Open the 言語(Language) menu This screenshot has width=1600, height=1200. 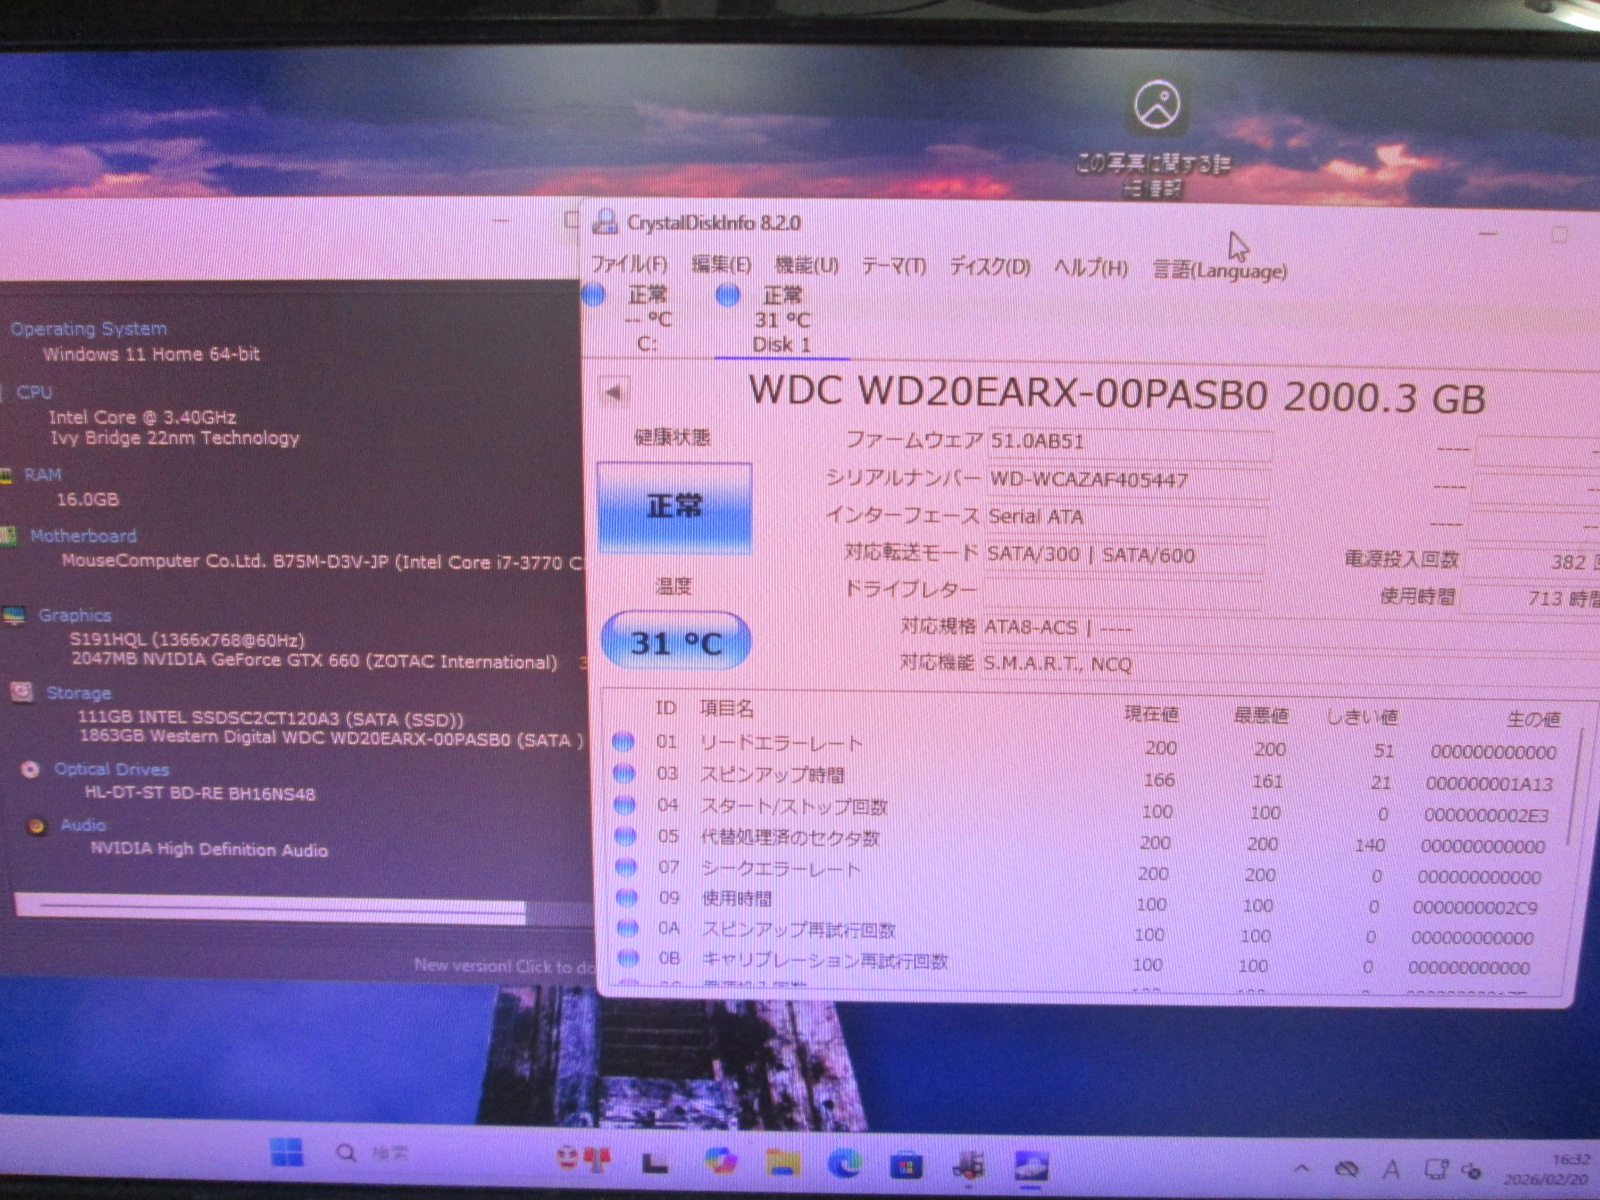click(x=1219, y=270)
